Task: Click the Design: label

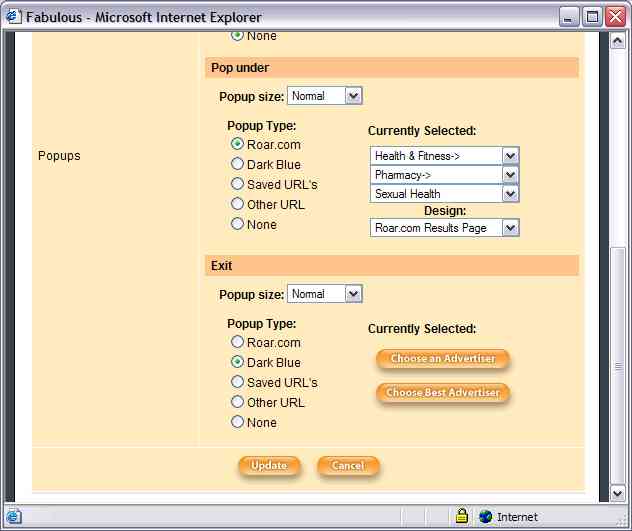Action: click(x=445, y=210)
